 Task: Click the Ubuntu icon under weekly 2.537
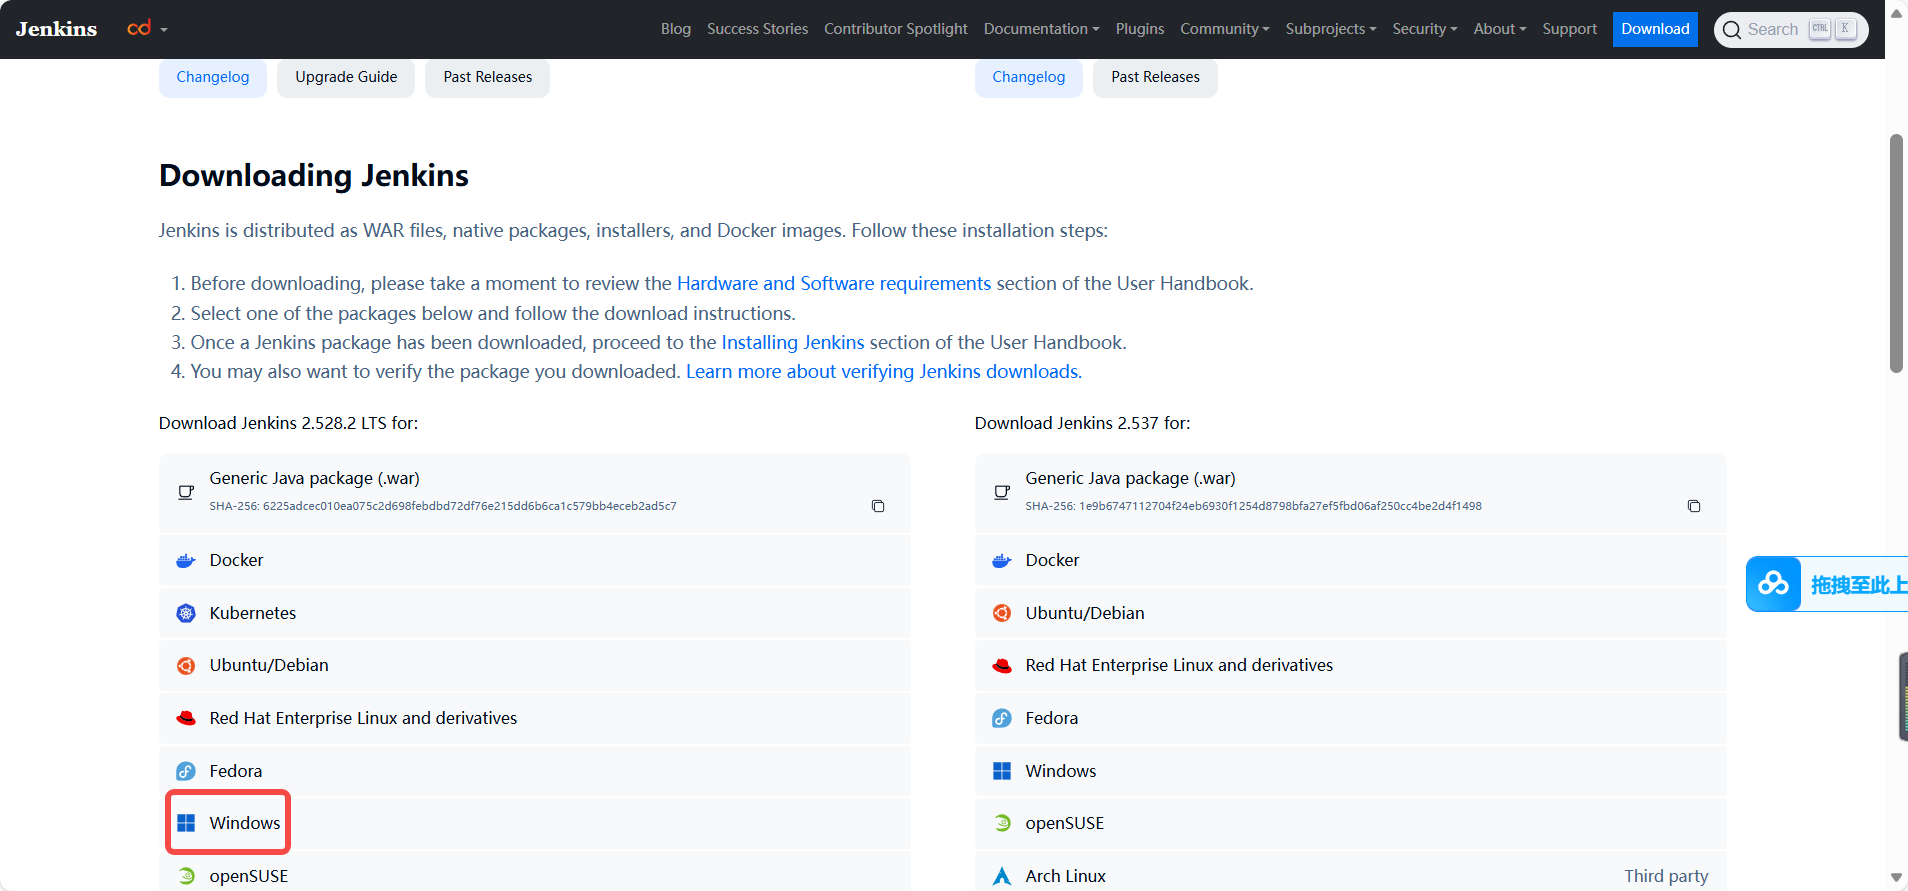1002,613
